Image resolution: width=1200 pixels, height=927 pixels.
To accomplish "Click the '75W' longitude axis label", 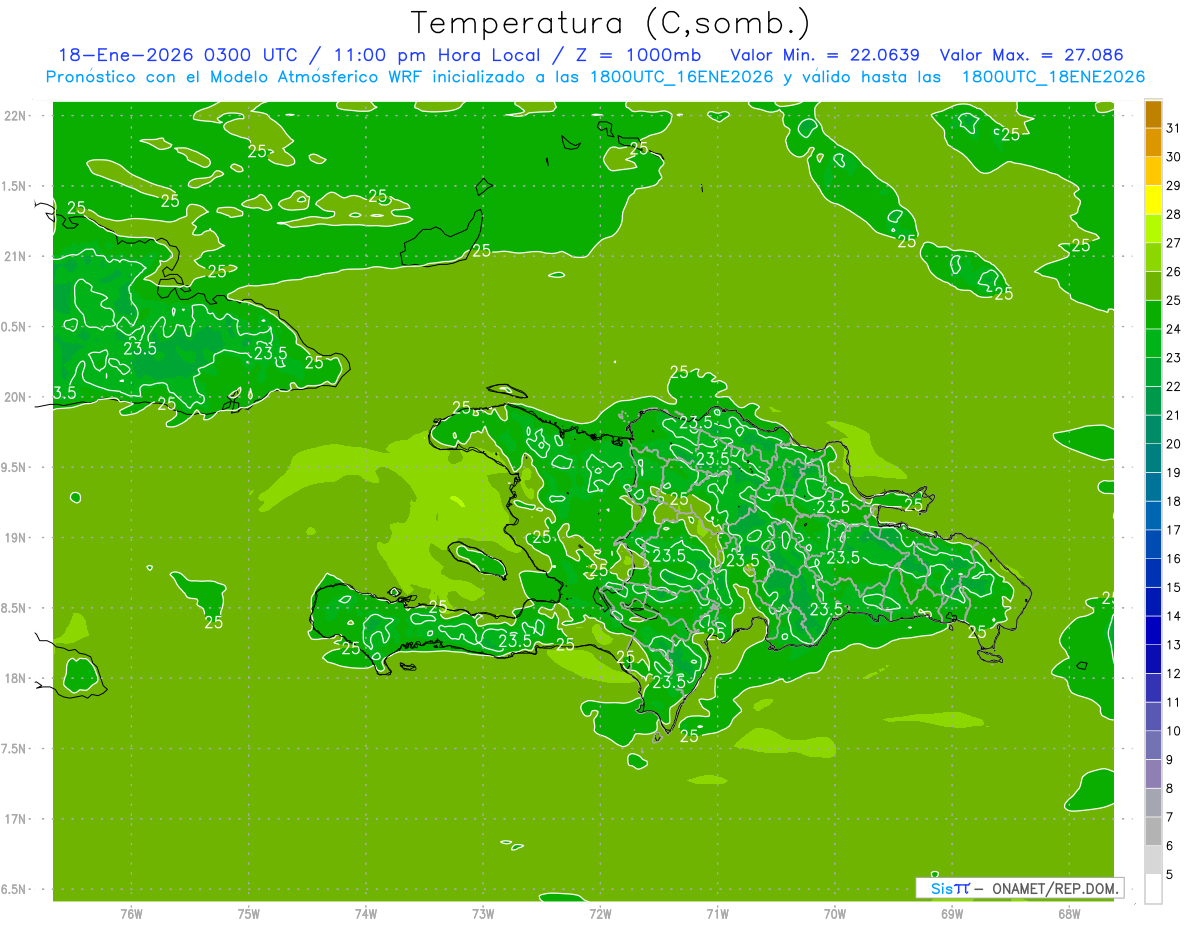I will tap(249, 914).
